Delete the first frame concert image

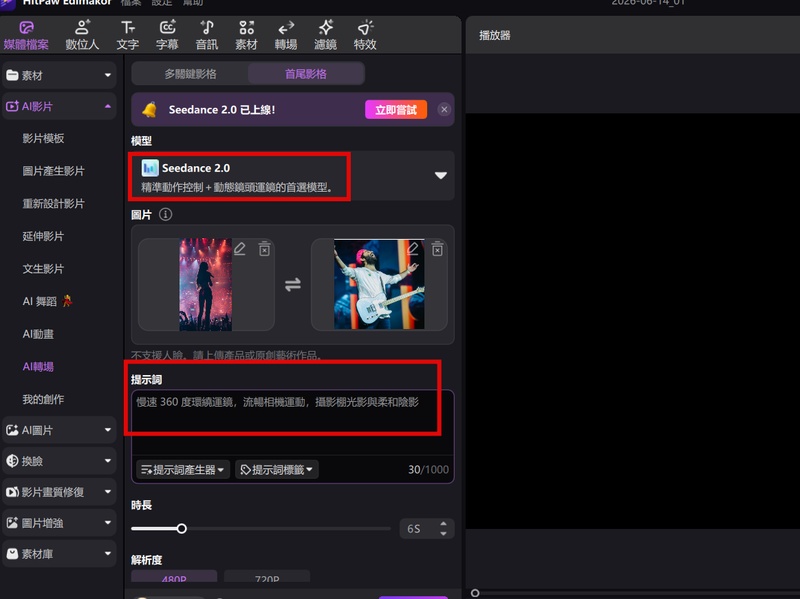pyautogui.click(x=264, y=249)
